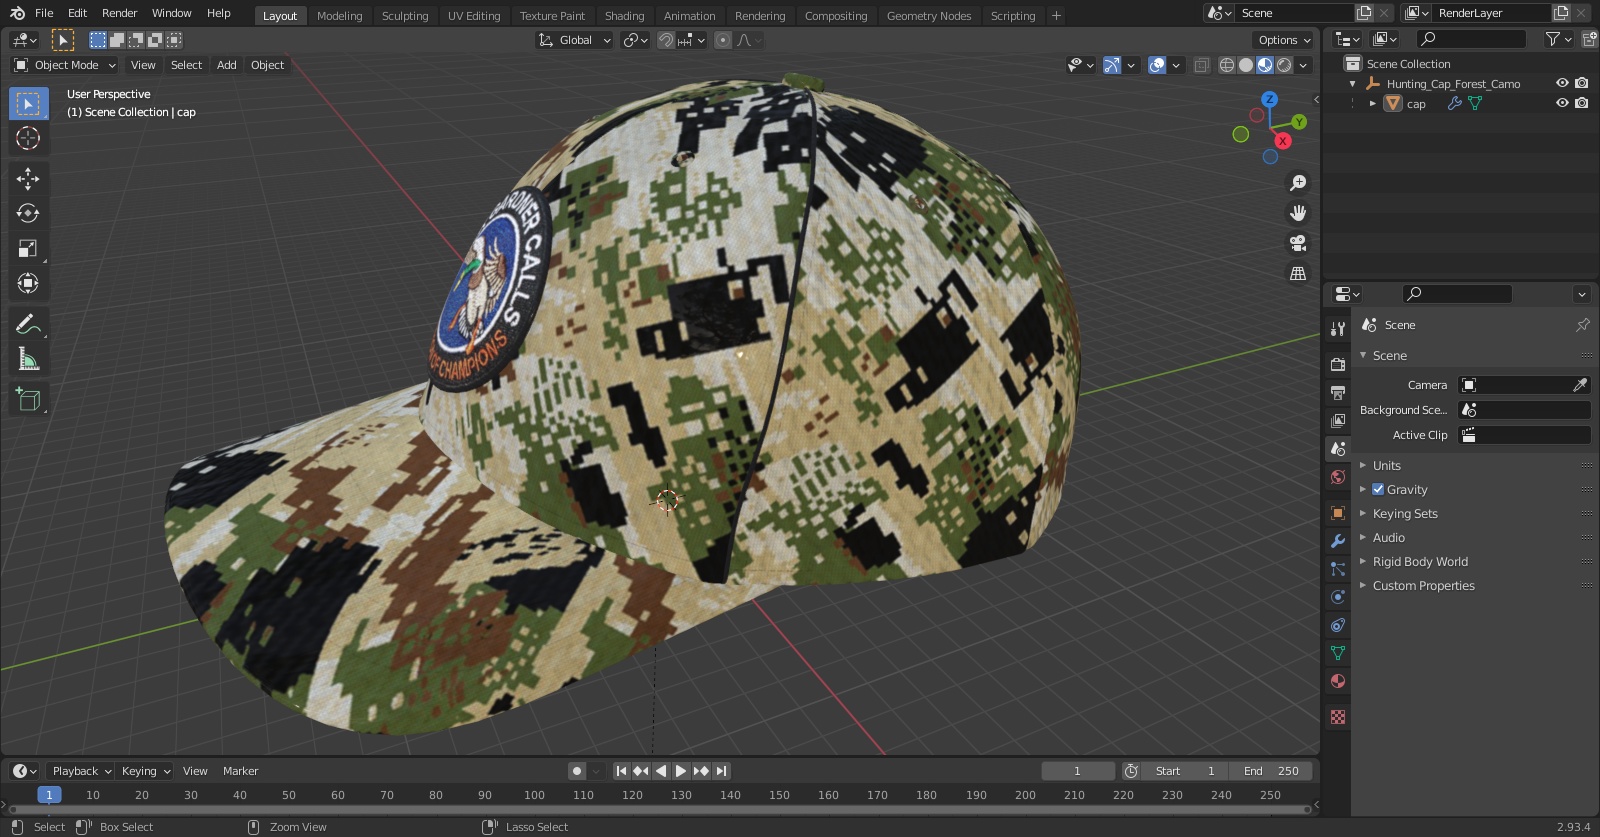Activate the Select Box tool

(x=28, y=103)
